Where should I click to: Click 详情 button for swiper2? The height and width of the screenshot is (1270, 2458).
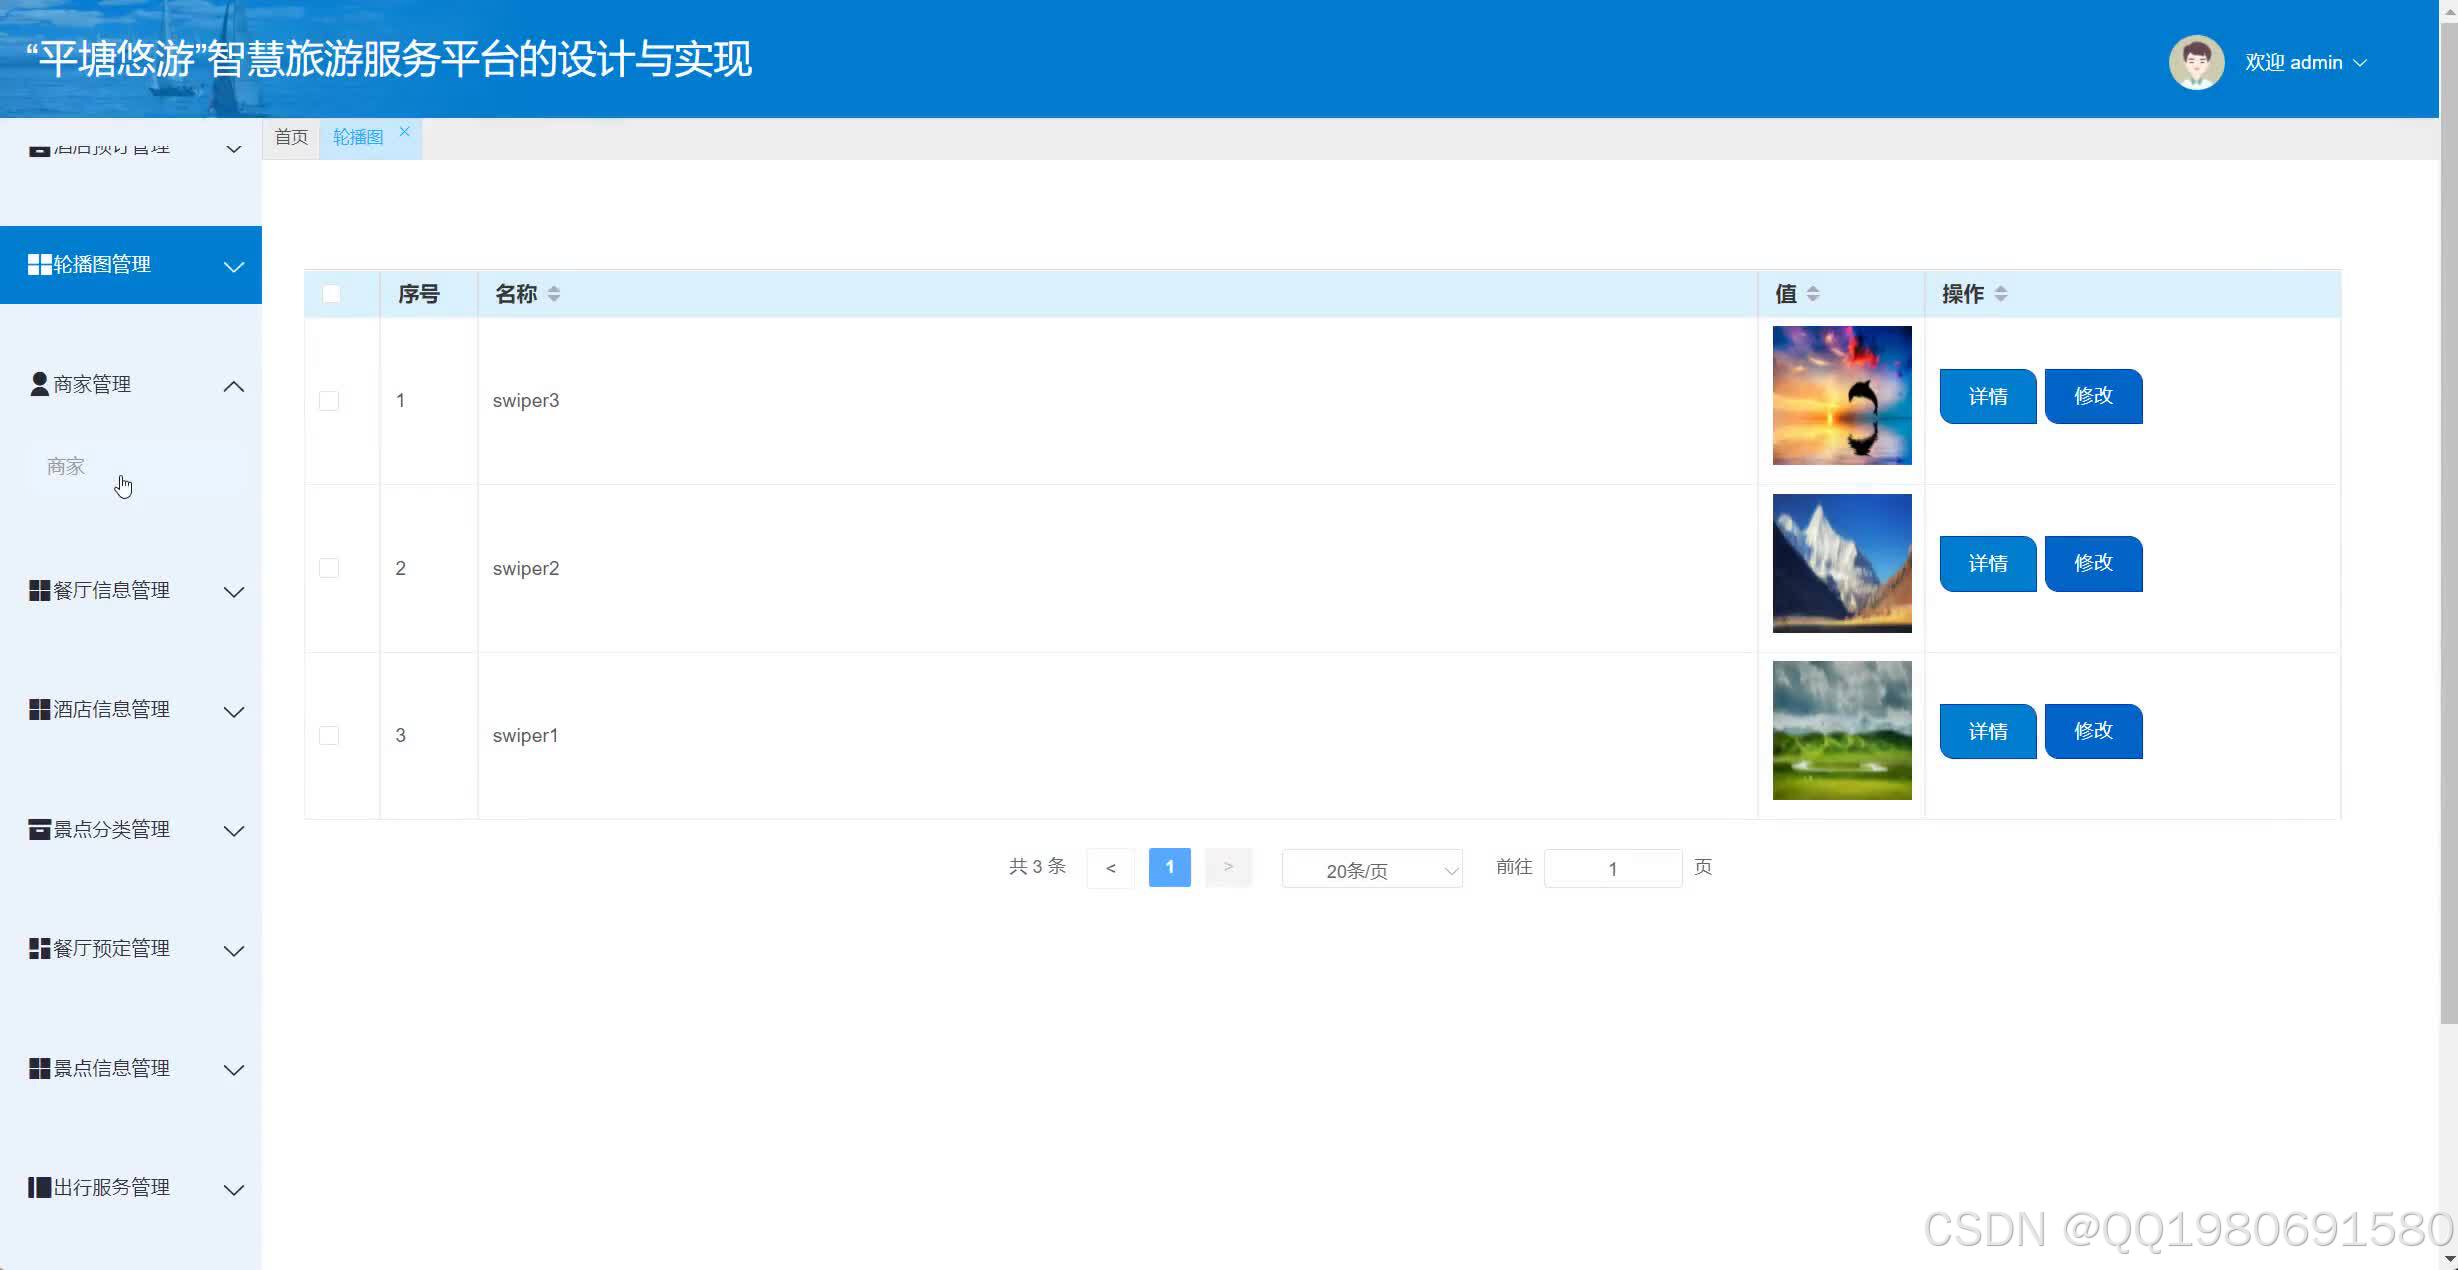tap(1987, 564)
